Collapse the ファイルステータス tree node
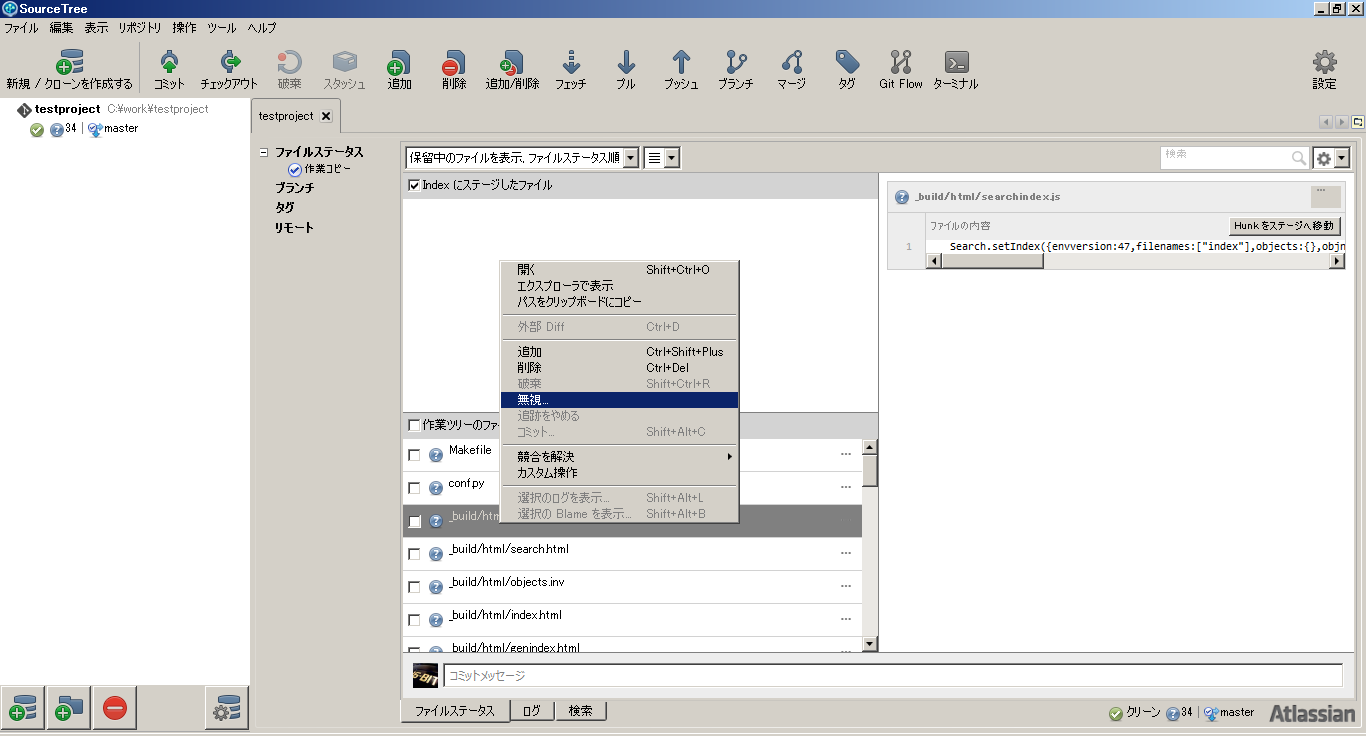The image size is (1366, 736). [x=264, y=153]
